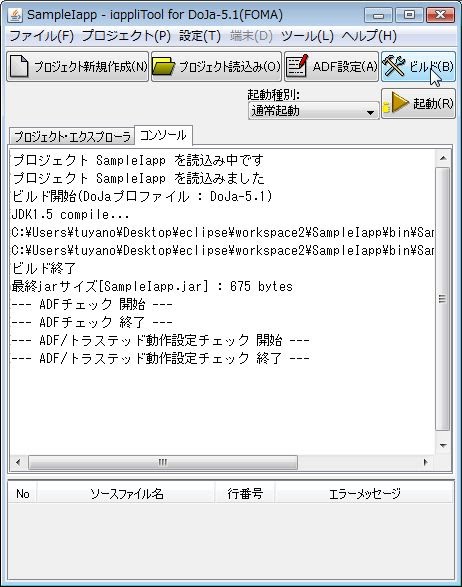Image resolution: width=462 pixels, height=587 pixels.
Task: Click the ADF settings notepad icon
Action: [297, 66]
